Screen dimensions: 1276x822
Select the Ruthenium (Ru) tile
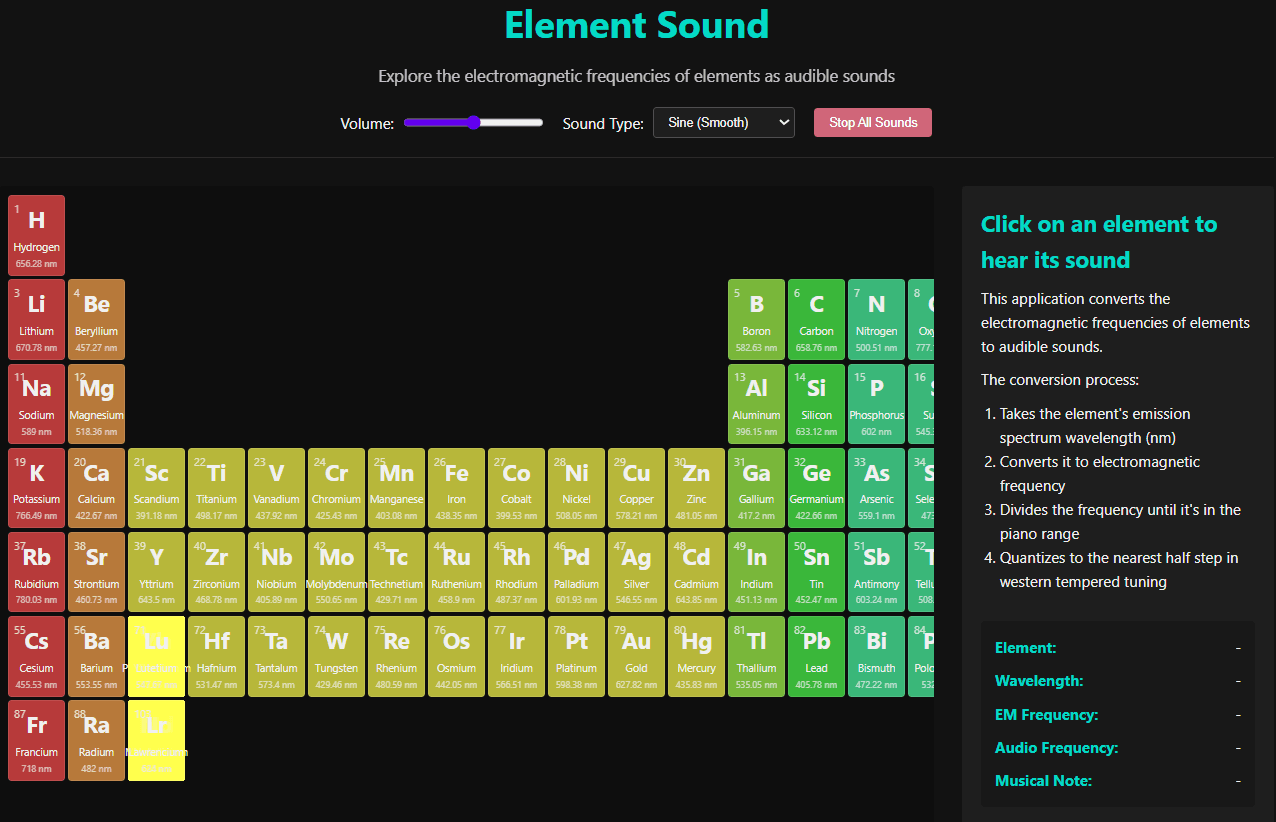[x=456, y=572]
